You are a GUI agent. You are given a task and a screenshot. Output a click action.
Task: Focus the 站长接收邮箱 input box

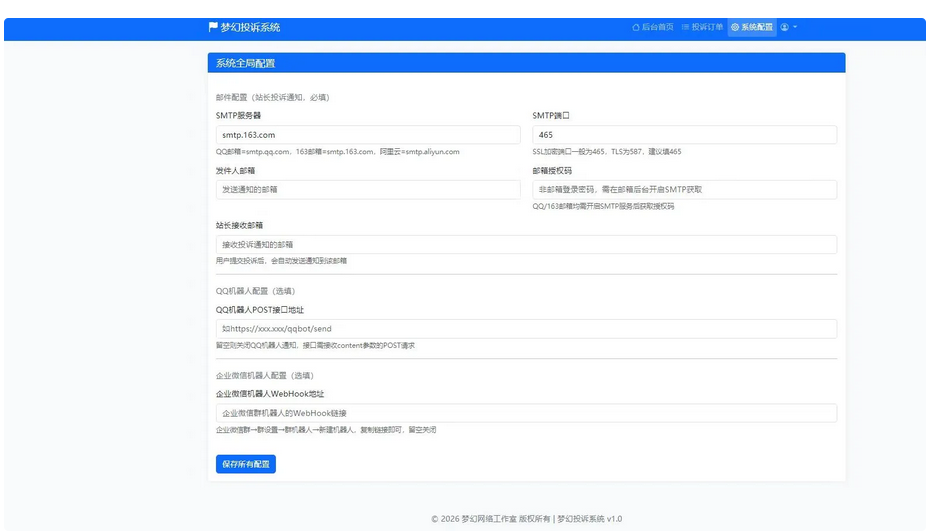tap(526, 244)
